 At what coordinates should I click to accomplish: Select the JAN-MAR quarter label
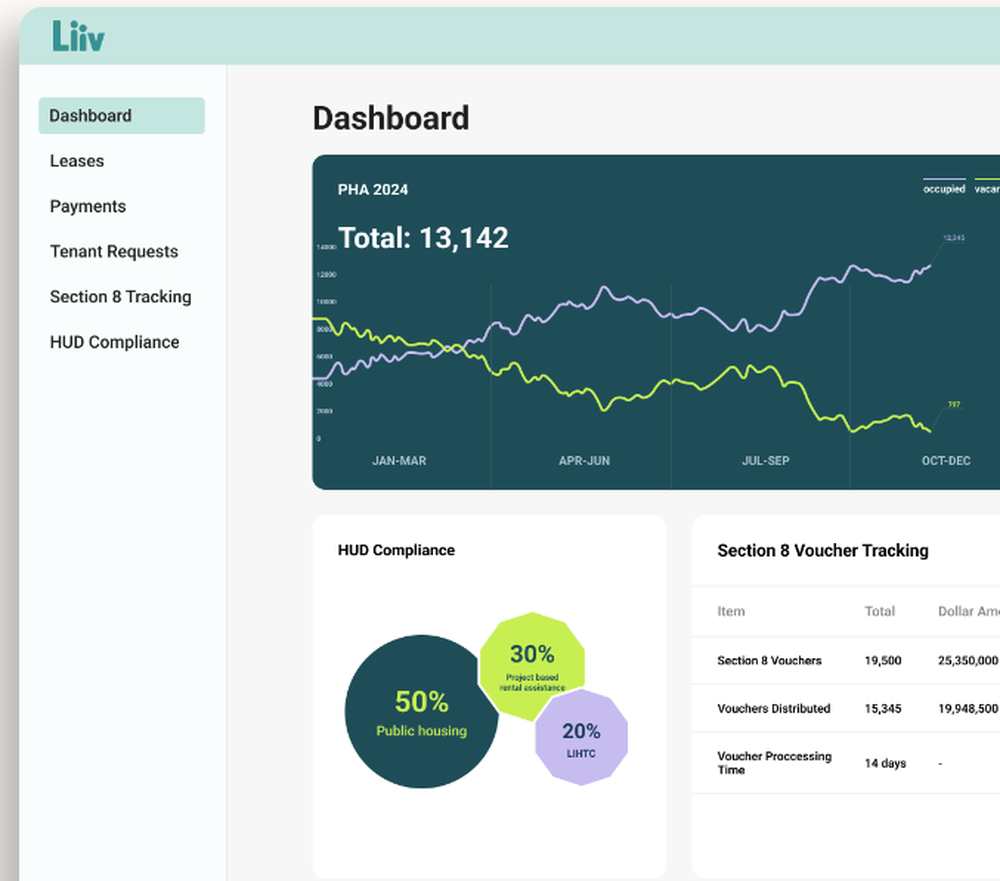[x=399, y=461]
